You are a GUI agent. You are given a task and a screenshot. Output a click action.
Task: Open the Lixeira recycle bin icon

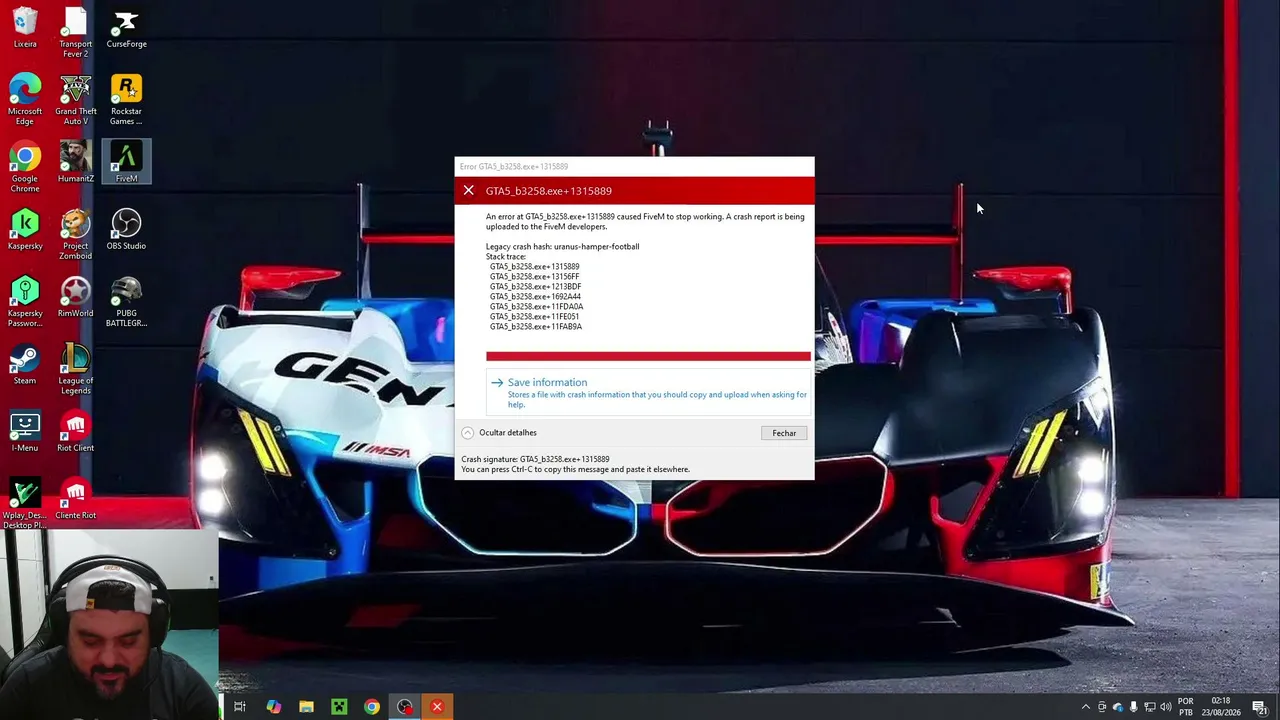pyautogui.click(x=25, y=28)
